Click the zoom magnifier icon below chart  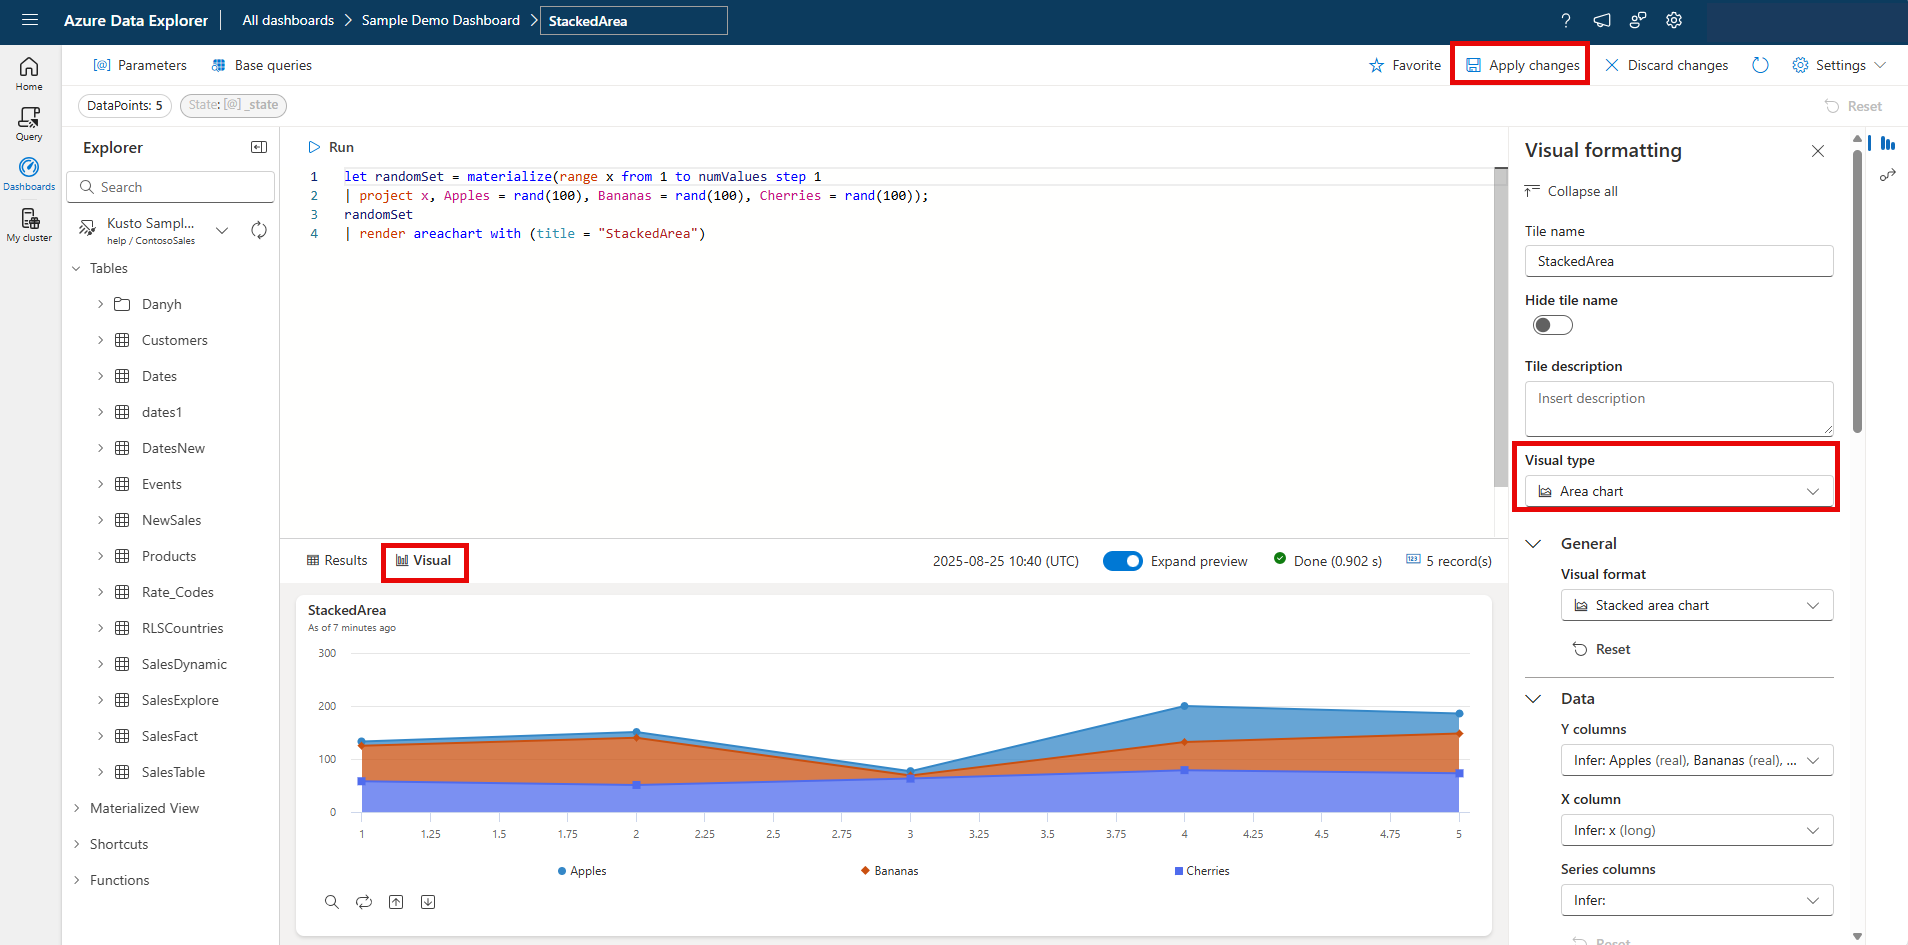pos(332,902)
